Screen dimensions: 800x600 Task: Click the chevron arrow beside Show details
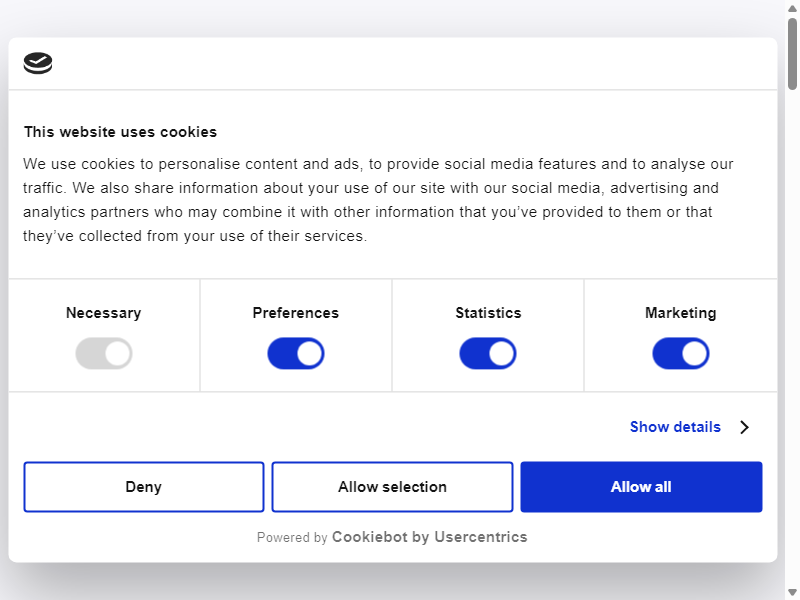(x=744, y=427)
